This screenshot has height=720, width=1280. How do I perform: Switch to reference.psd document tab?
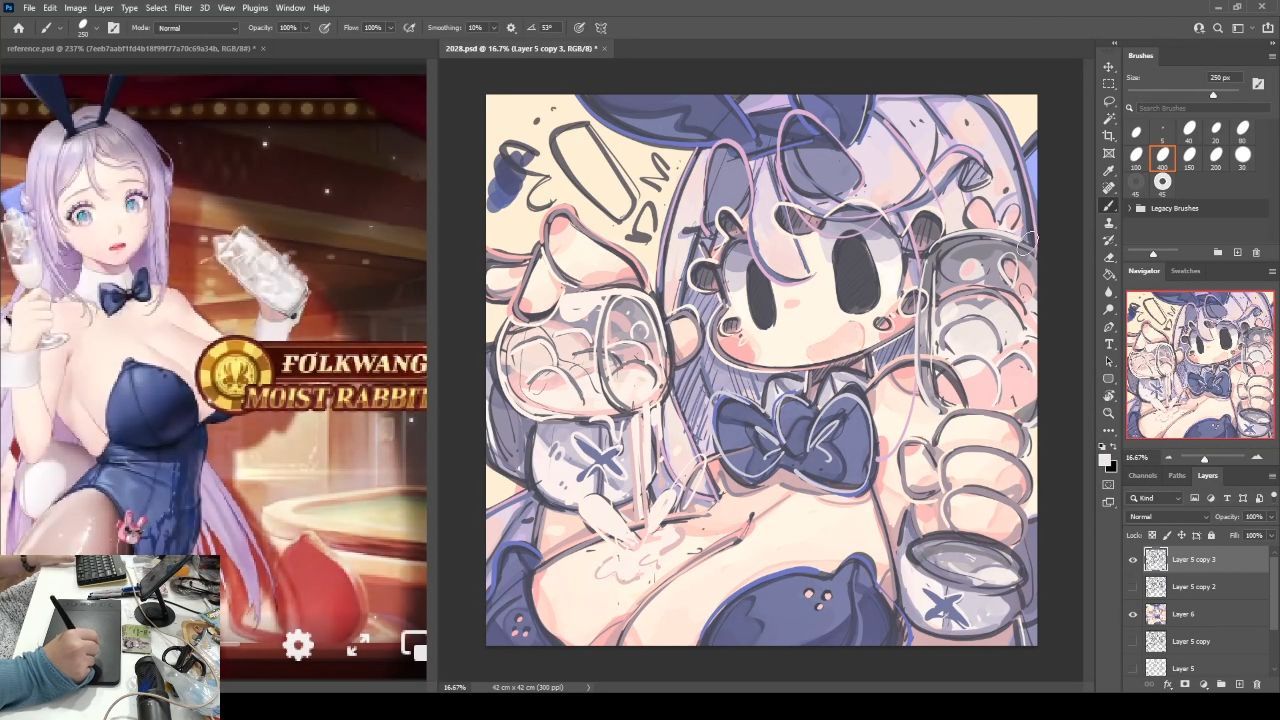[x=131, y=48]
